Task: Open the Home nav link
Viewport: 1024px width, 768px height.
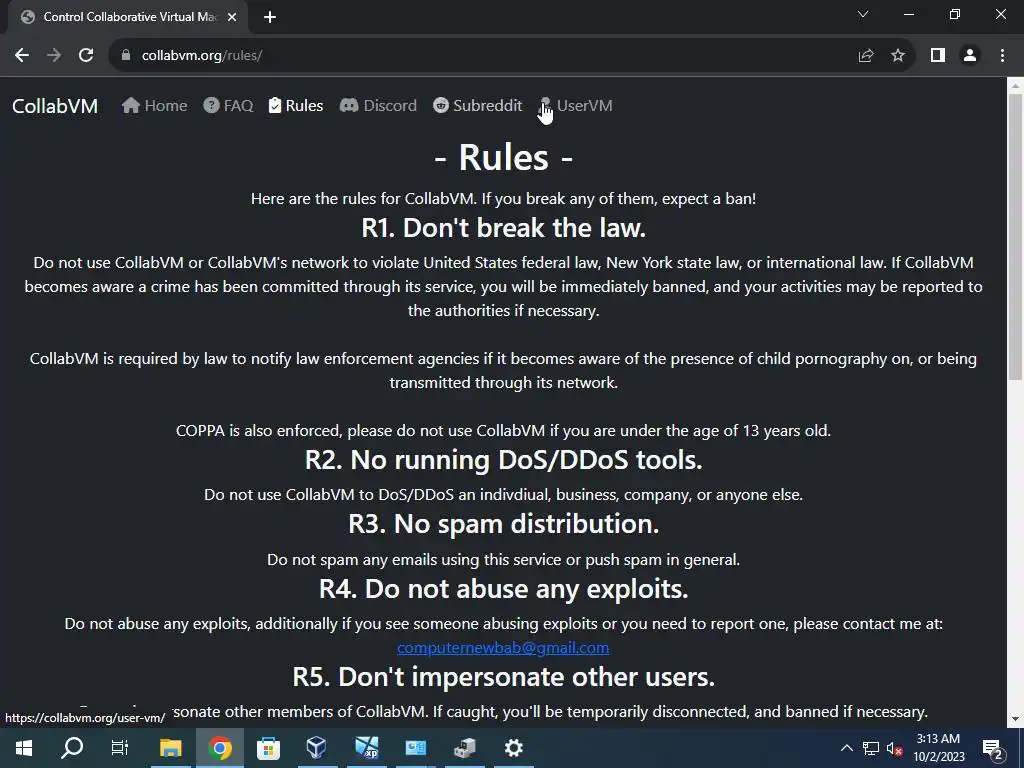Action: [154, 106]
